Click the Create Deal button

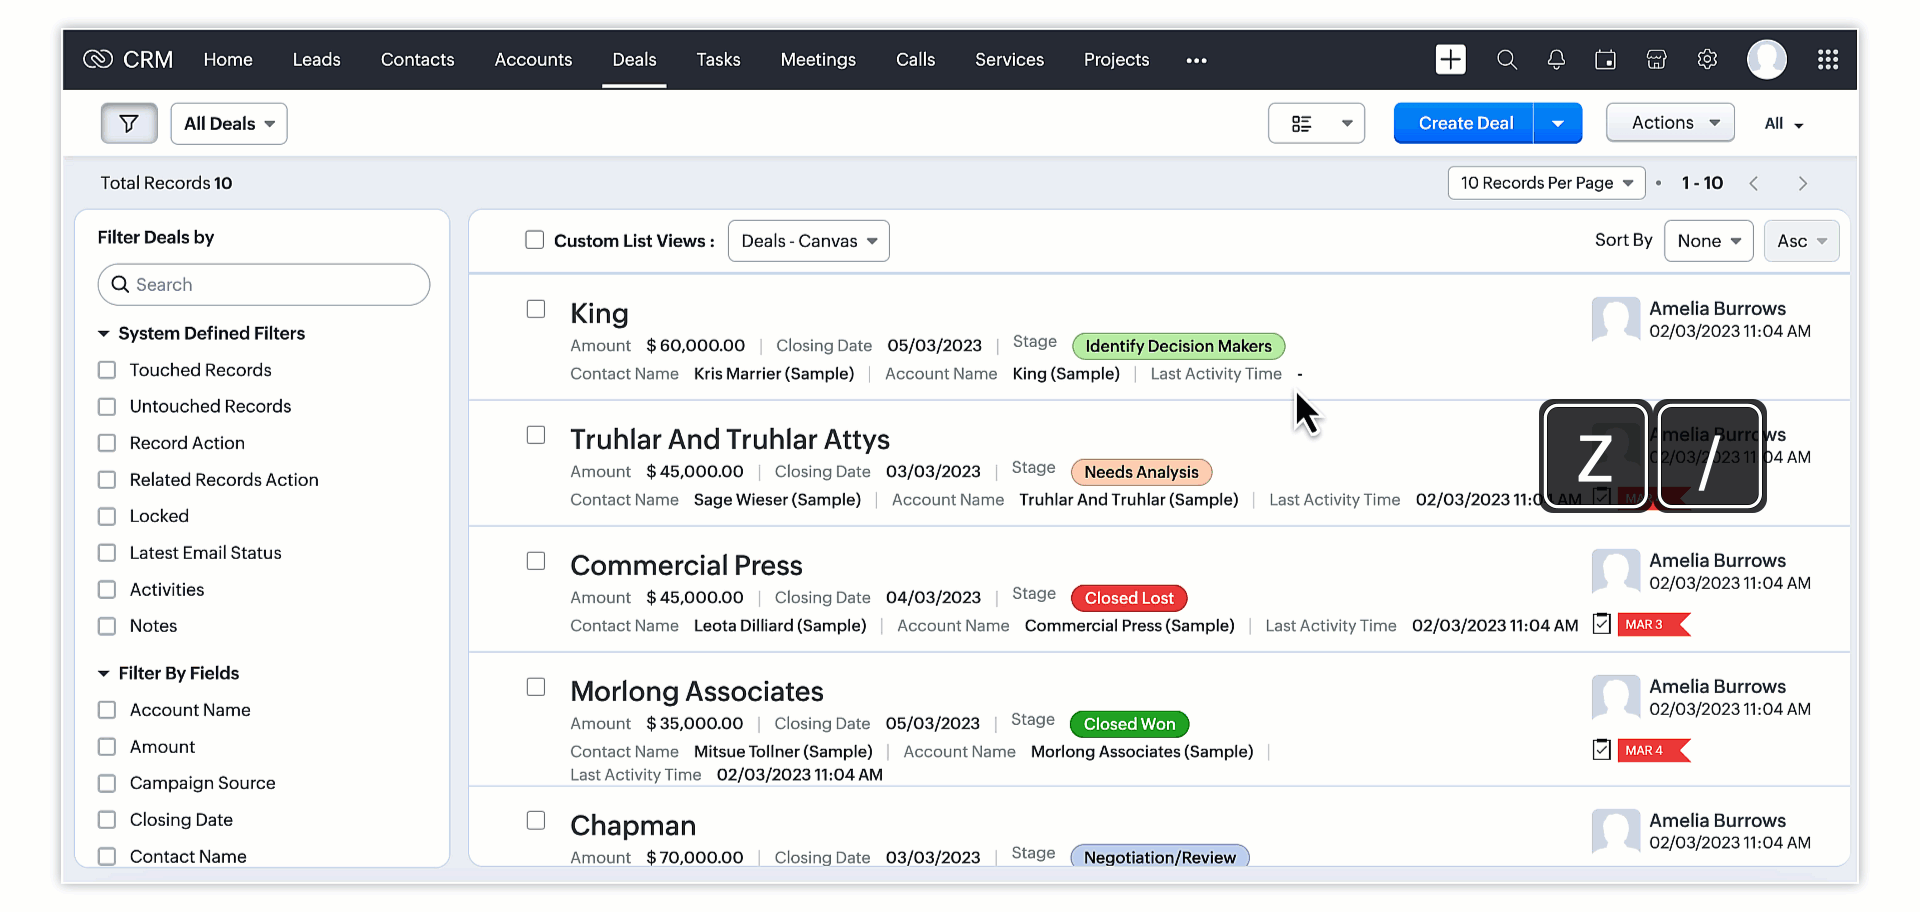click(1465, 124)
